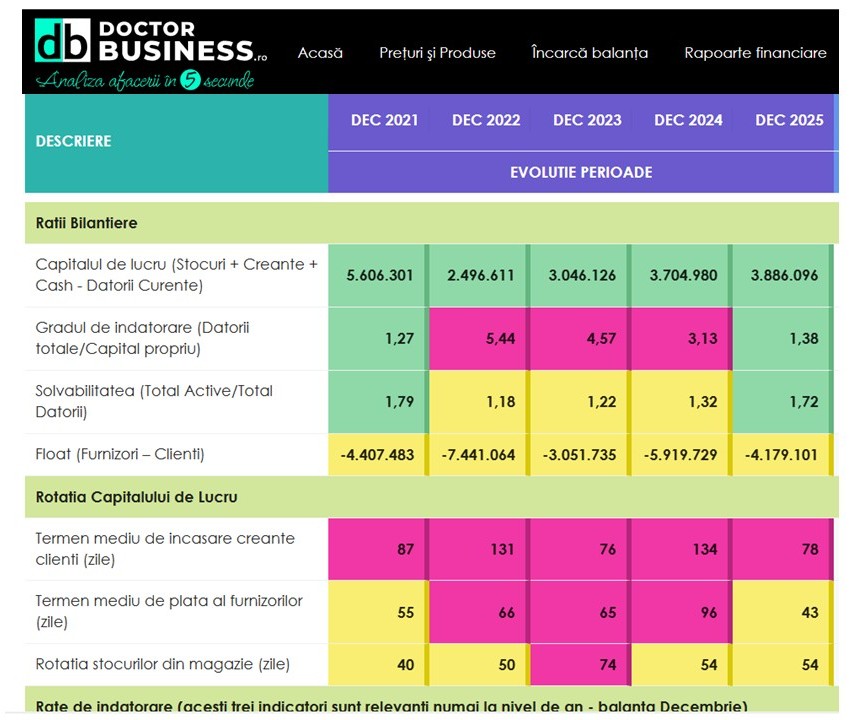Click the yellow -7.441.064 Float cell
The width and height of the screenshot is (861, 720).
pos(480,455)
